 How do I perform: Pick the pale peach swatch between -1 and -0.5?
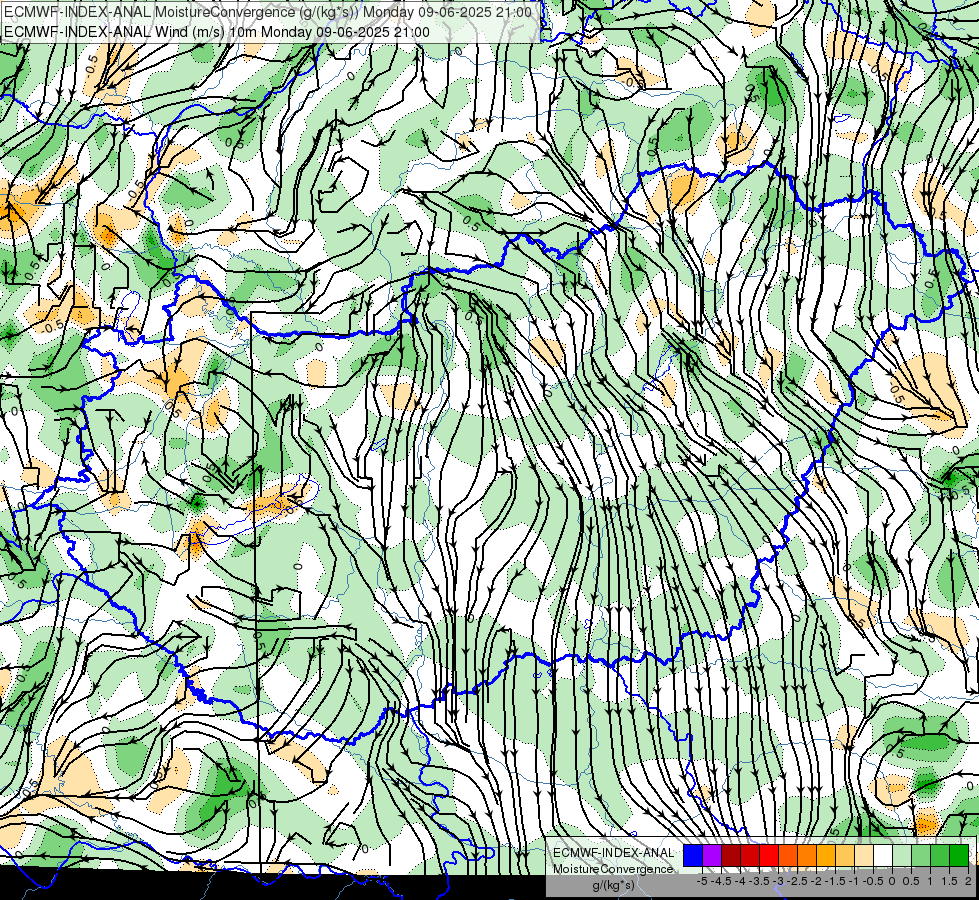point(864,856)
